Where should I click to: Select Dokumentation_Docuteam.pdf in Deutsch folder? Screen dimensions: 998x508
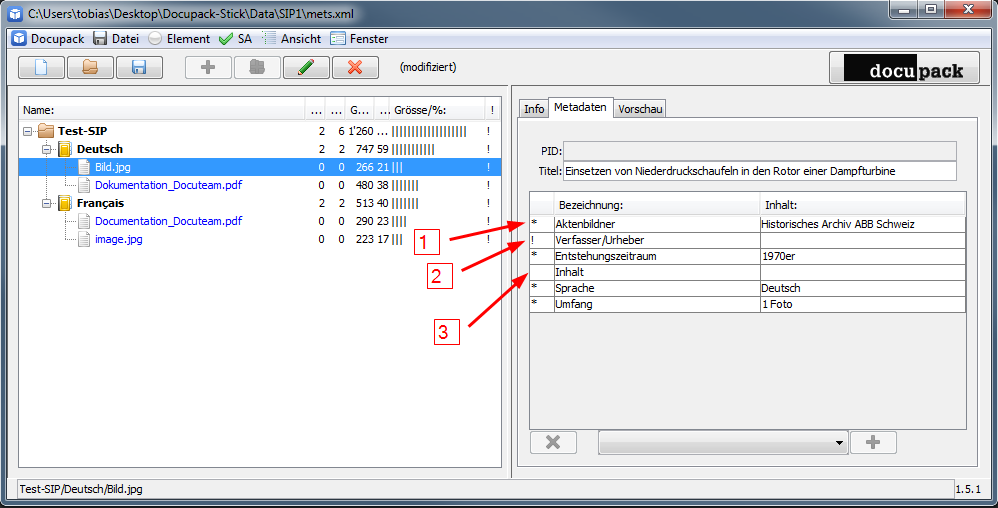[168, 185]
